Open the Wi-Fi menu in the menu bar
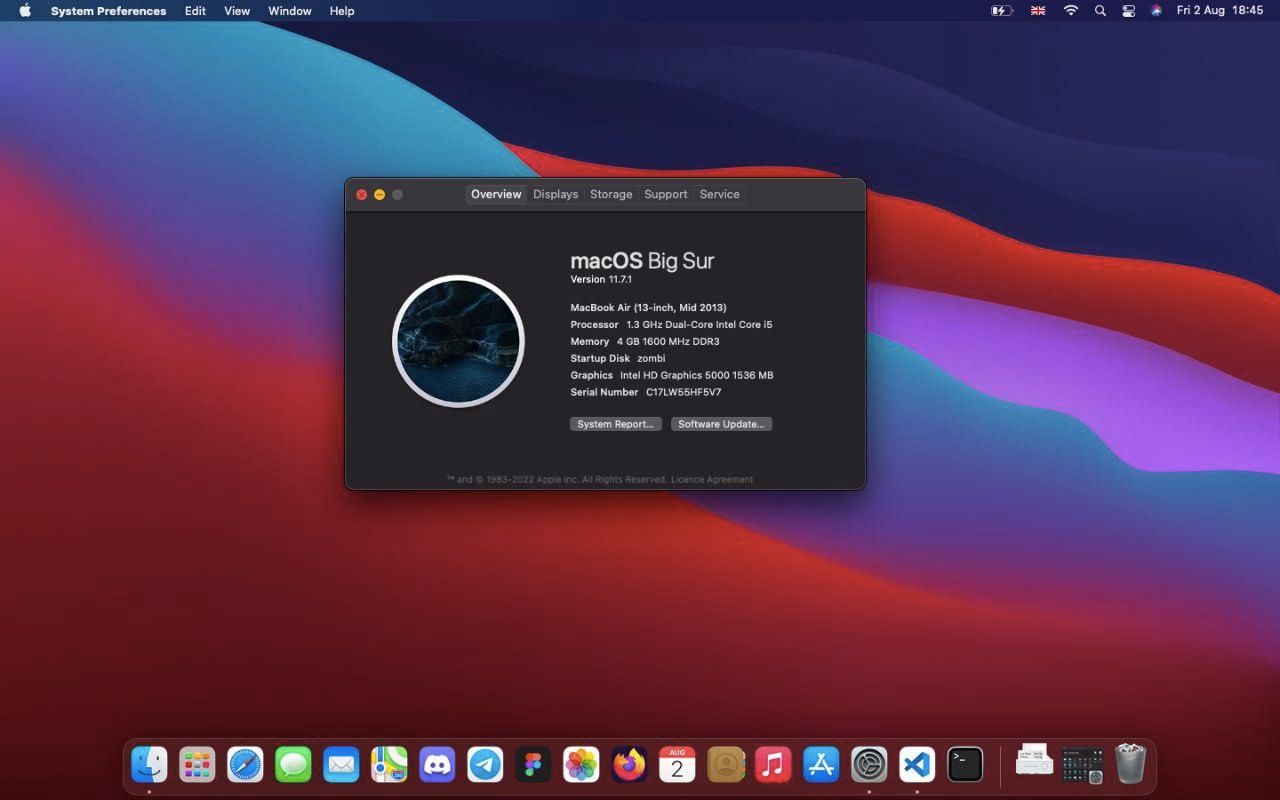 pyautogui.click(x=1071, y=11)
